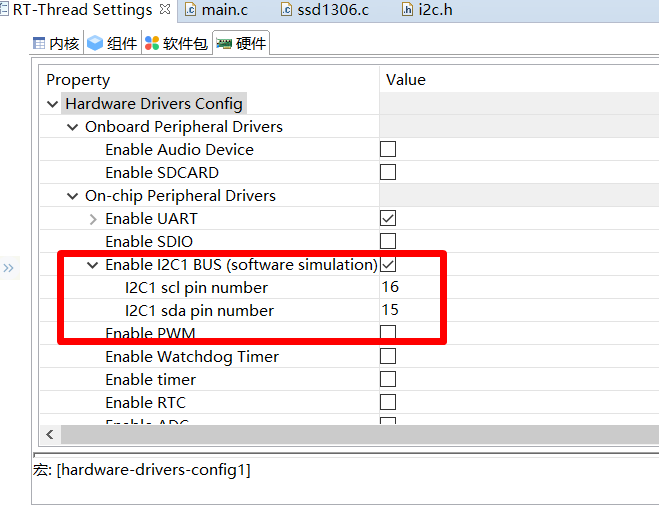
Task: Click the i2c.h header file icon
Action: [407, 9]
